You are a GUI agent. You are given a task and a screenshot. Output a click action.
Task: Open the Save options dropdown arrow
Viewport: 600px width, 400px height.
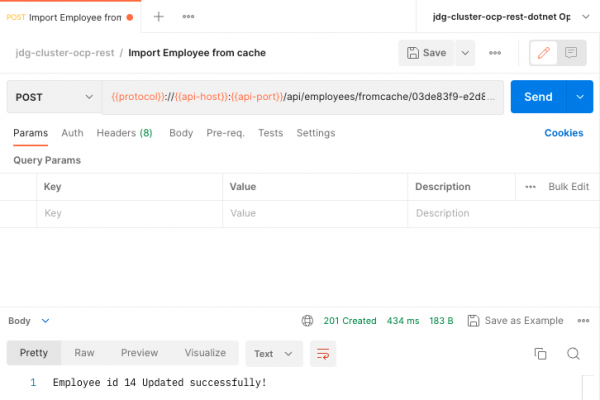[466, 53]
